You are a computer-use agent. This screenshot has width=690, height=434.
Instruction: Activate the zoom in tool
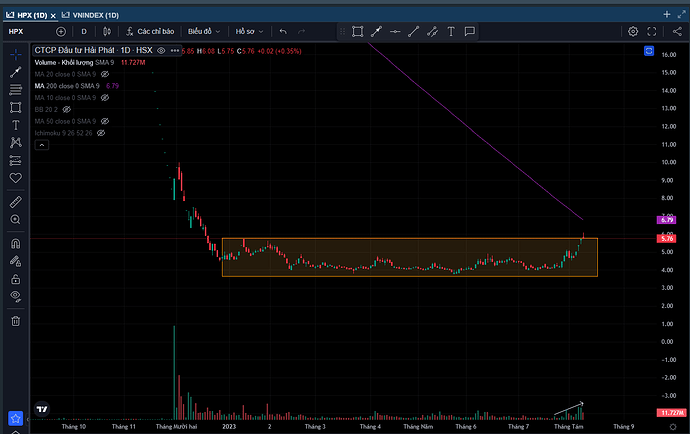click(16, 219)
